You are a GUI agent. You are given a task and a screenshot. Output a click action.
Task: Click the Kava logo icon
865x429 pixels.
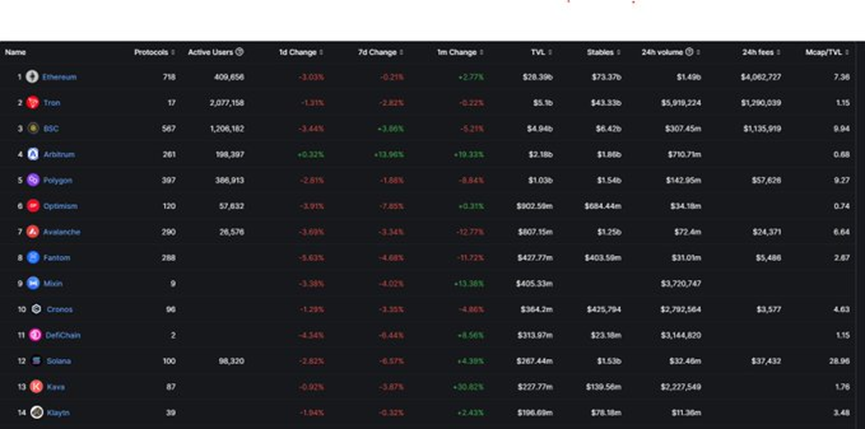pyautogui.click(x=37, y=386)
